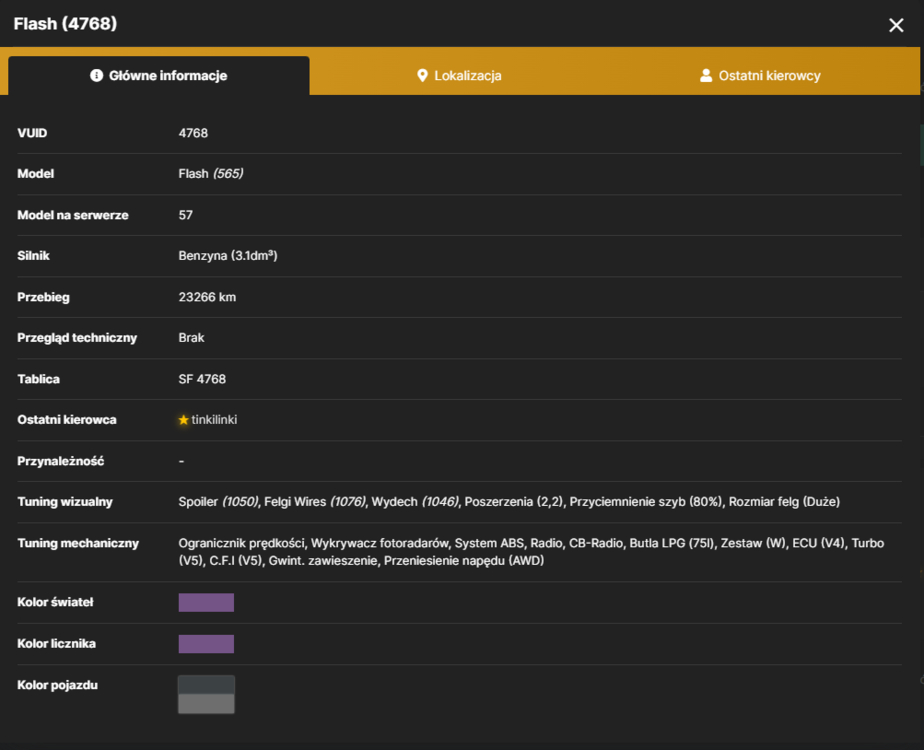Click the VUID row label
Screen dimensions: 924x750
tap(32, 133)
